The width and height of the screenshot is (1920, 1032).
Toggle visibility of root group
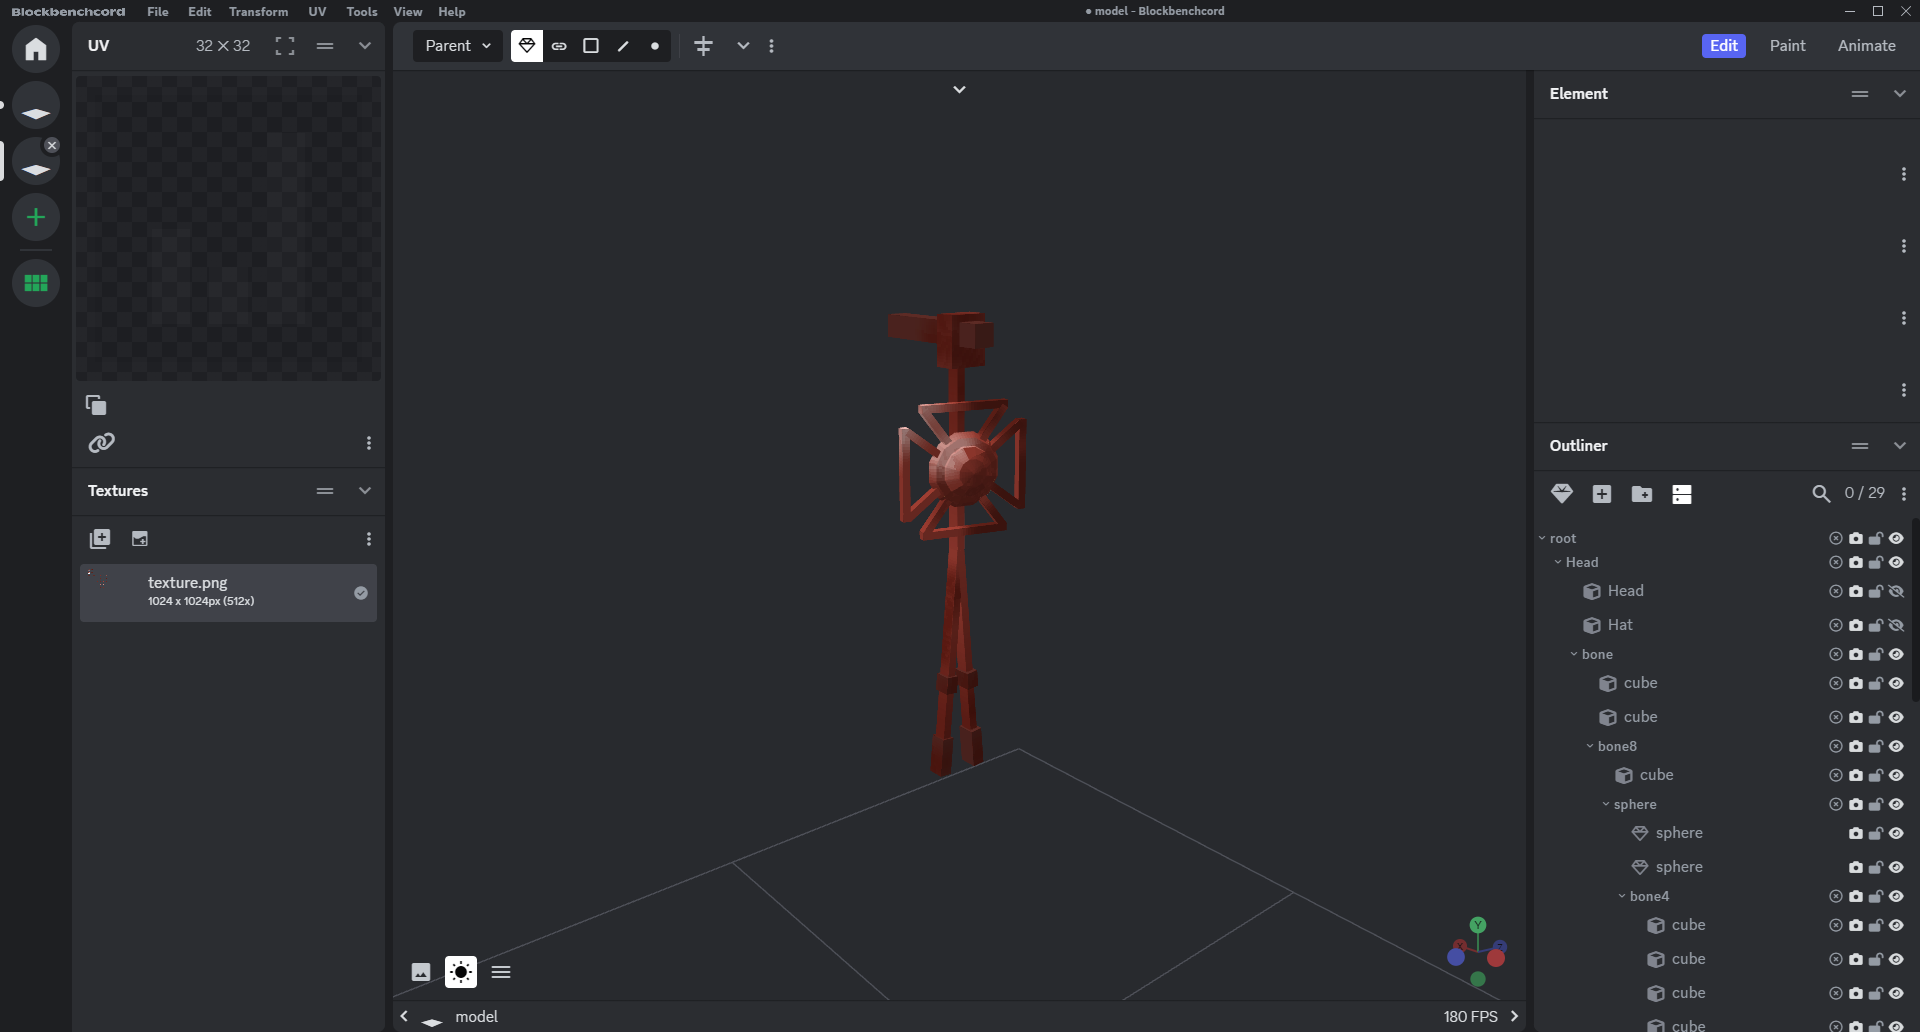1896,538
